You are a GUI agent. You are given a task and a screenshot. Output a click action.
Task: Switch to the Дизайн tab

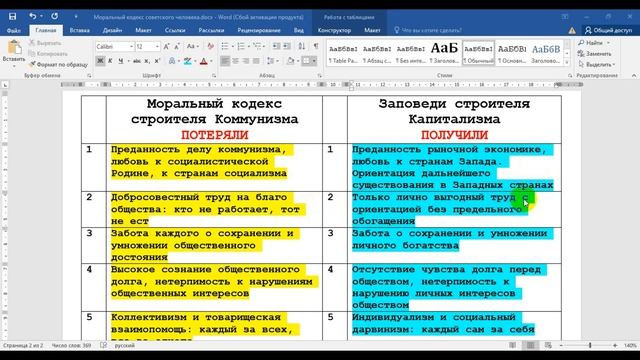[x=112, y=30]
